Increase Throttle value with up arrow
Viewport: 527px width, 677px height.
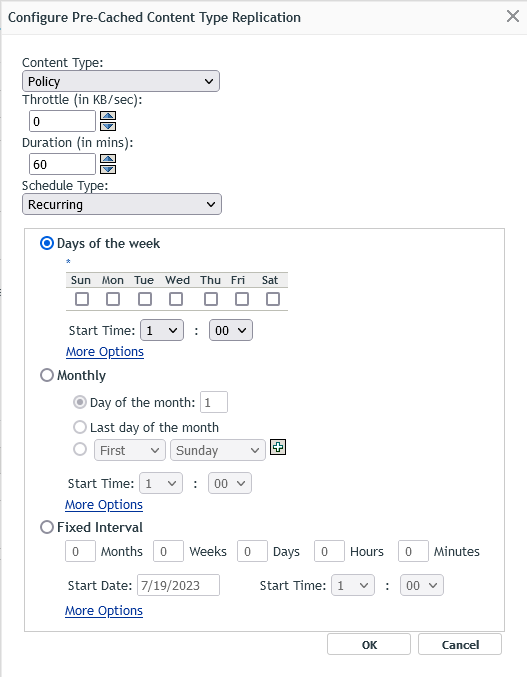pyautogui.click(x=108, y=116)
